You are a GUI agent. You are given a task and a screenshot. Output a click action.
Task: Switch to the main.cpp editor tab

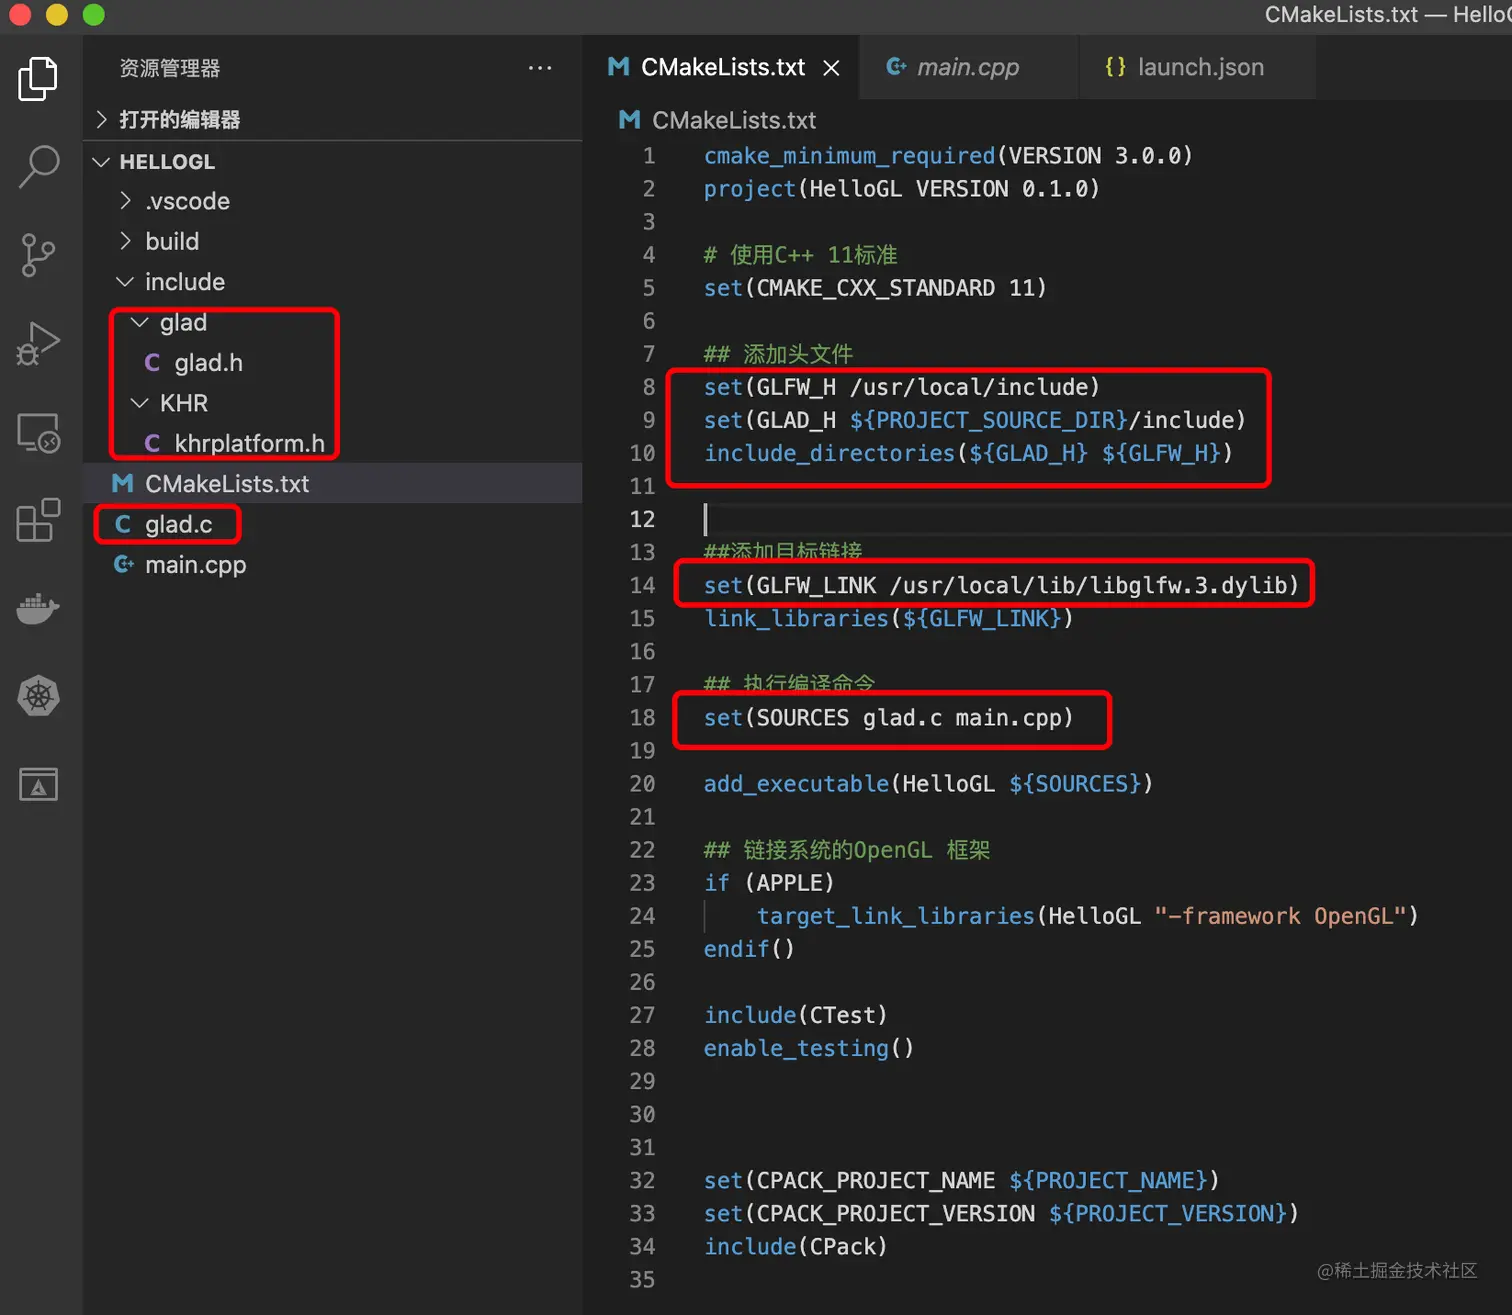(969, 67)
